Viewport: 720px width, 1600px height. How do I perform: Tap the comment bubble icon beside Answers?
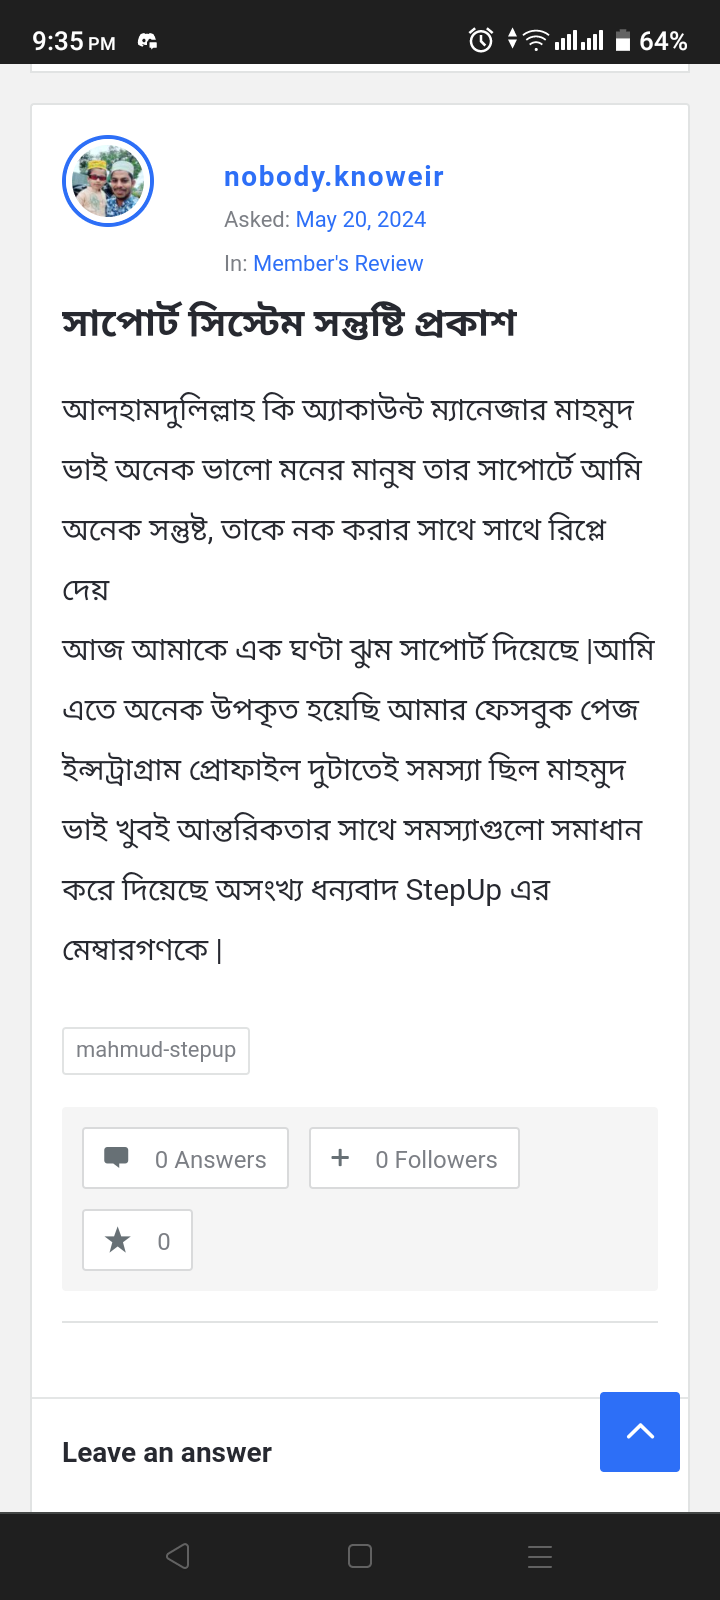117,1158
